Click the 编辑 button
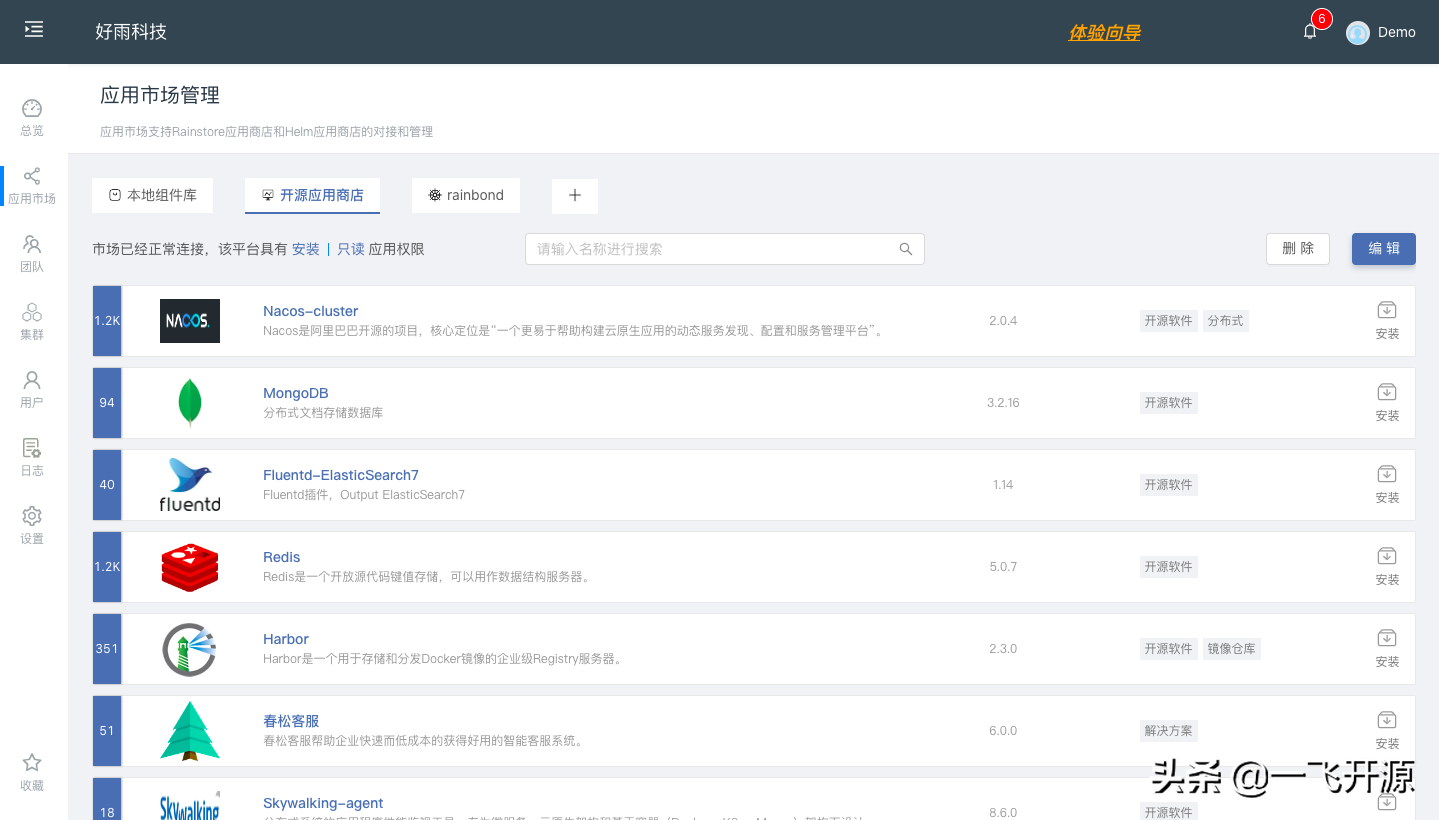 pyautogui.click(x=1383, y=248)
